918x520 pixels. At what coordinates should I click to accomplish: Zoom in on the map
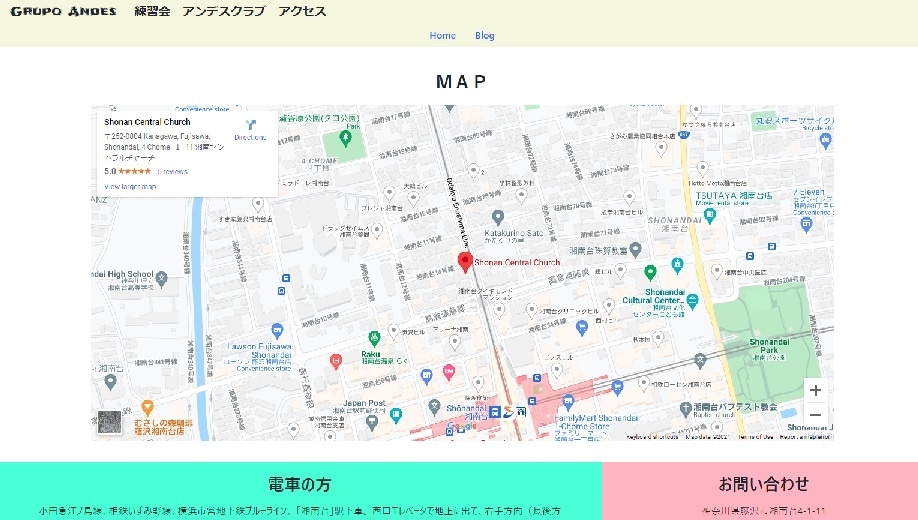(816, 391)
